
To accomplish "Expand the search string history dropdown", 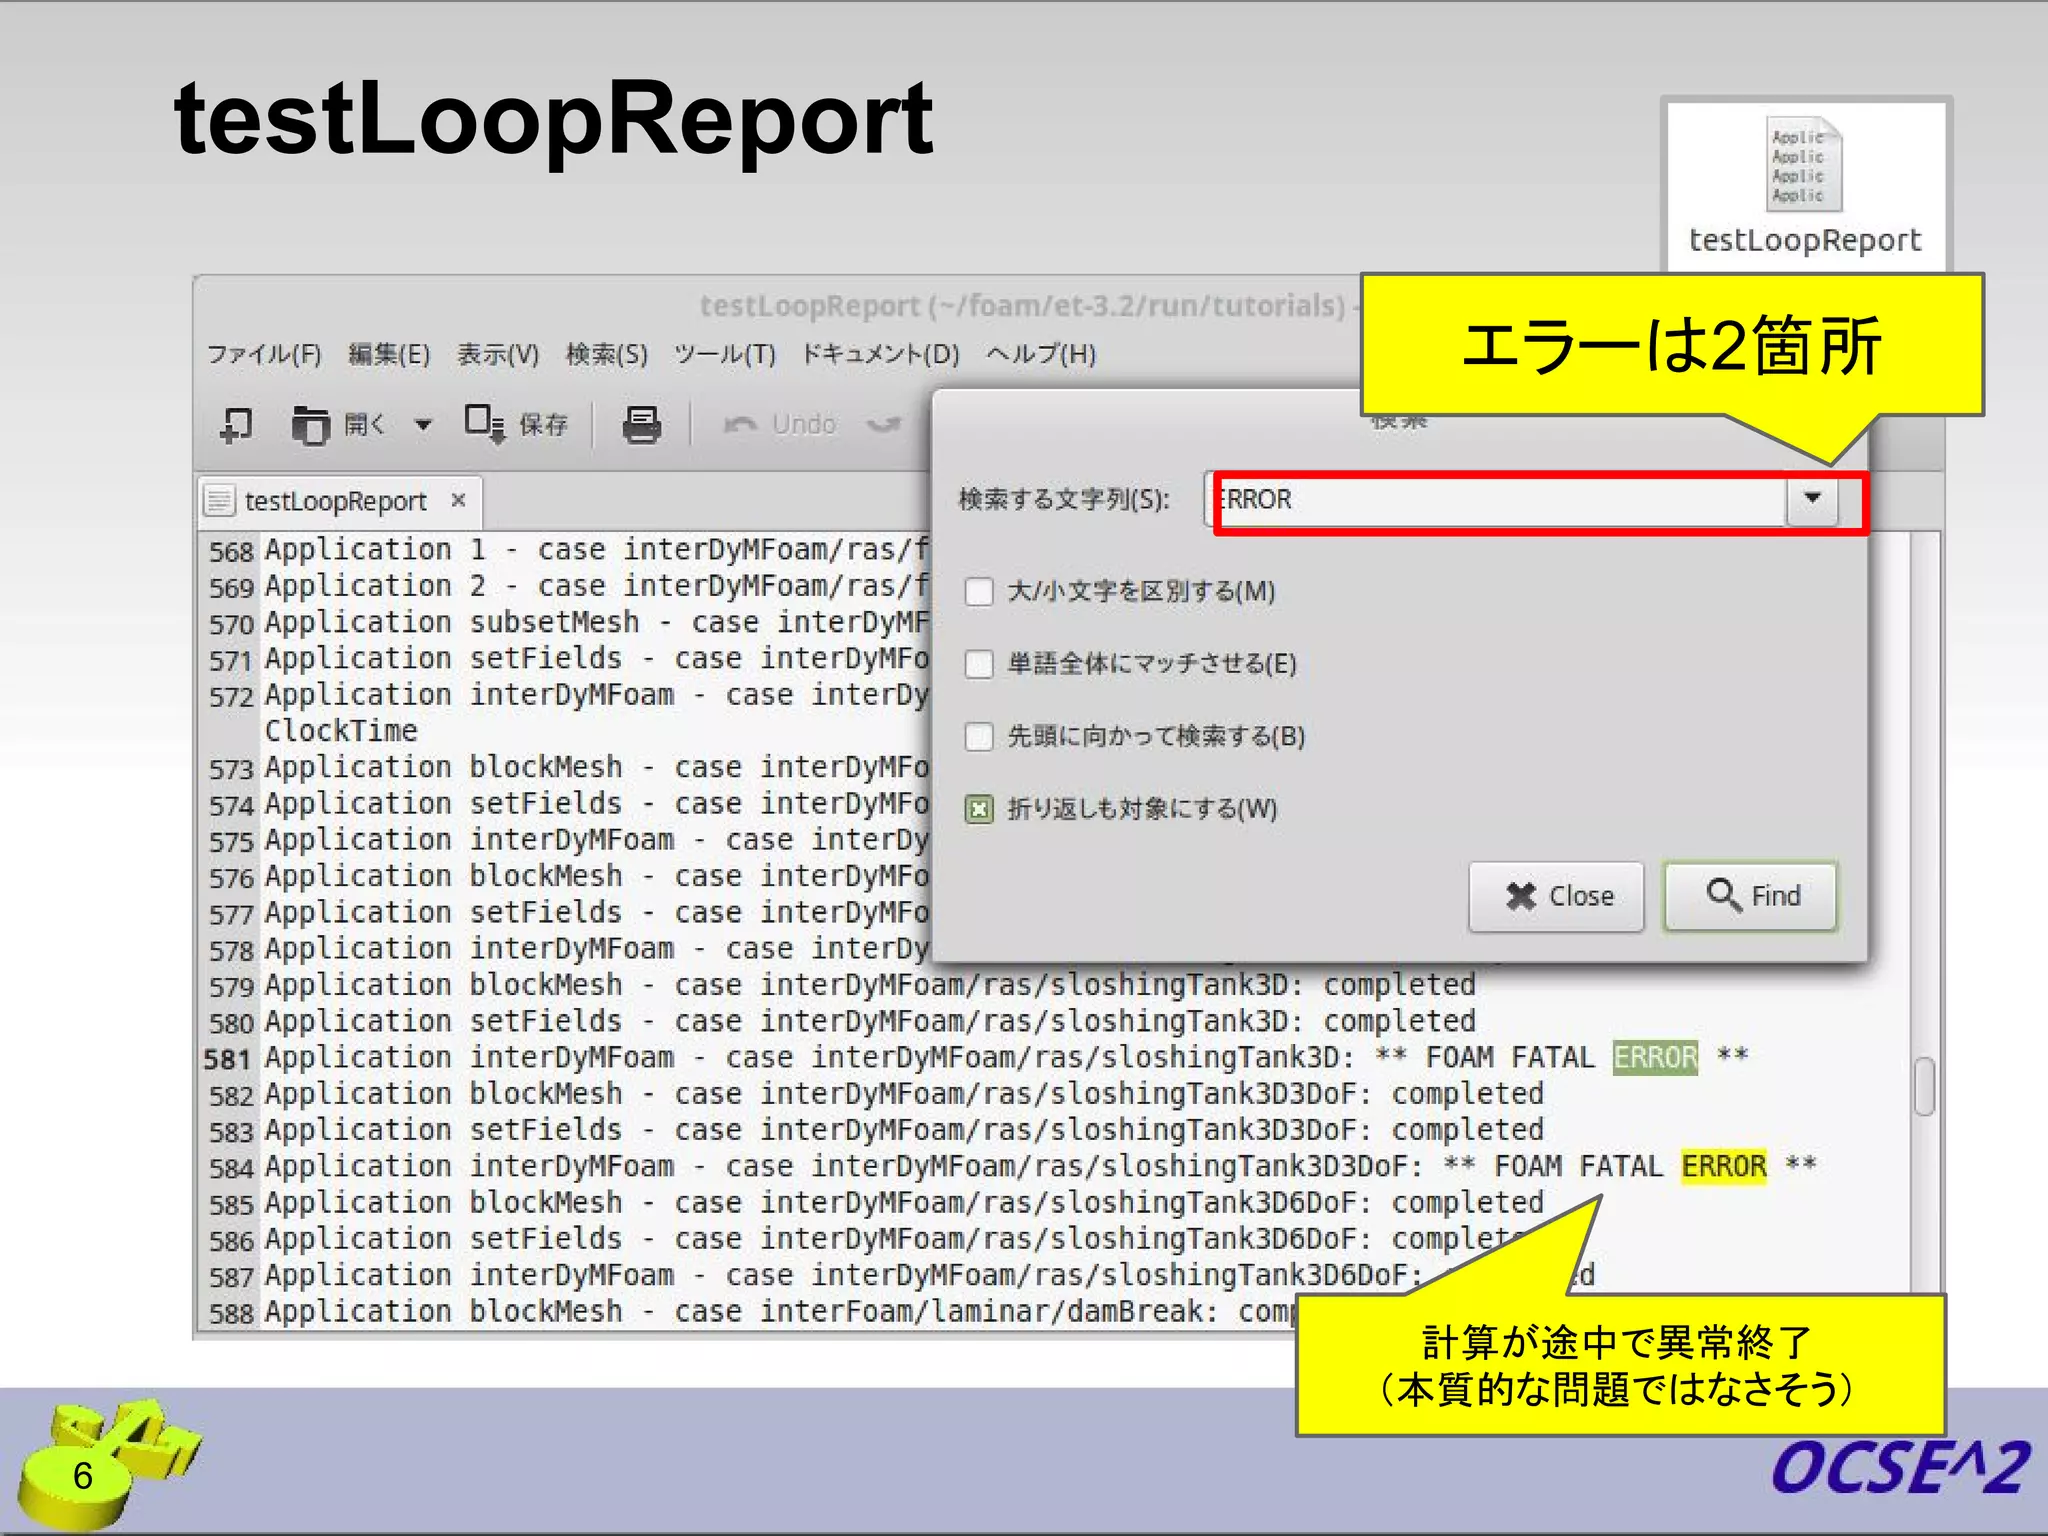I will click(x=1812, y=498).
